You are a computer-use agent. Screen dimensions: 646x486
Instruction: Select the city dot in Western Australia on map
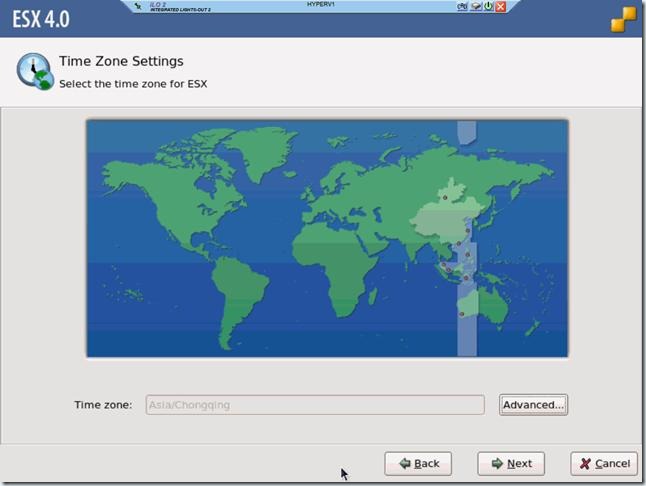click(462, 314)
